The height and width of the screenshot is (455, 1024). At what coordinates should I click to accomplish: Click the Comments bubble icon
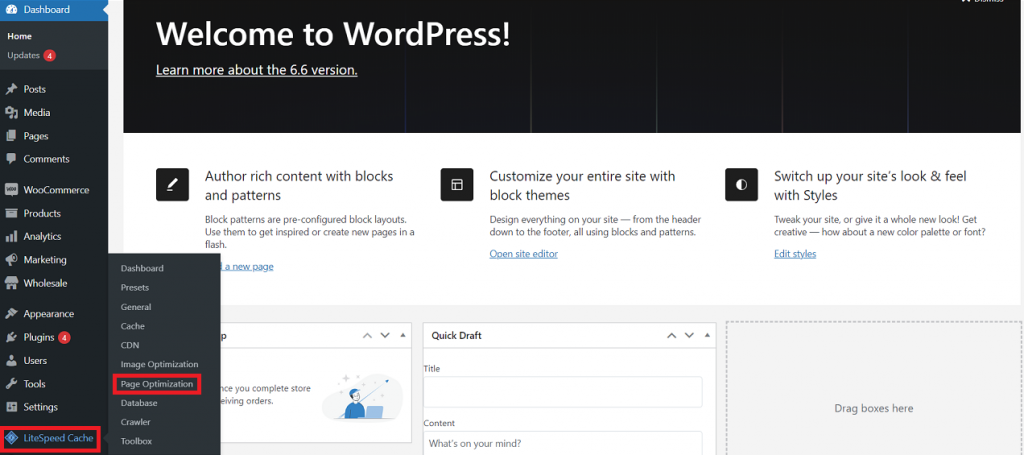coord(11,159)
